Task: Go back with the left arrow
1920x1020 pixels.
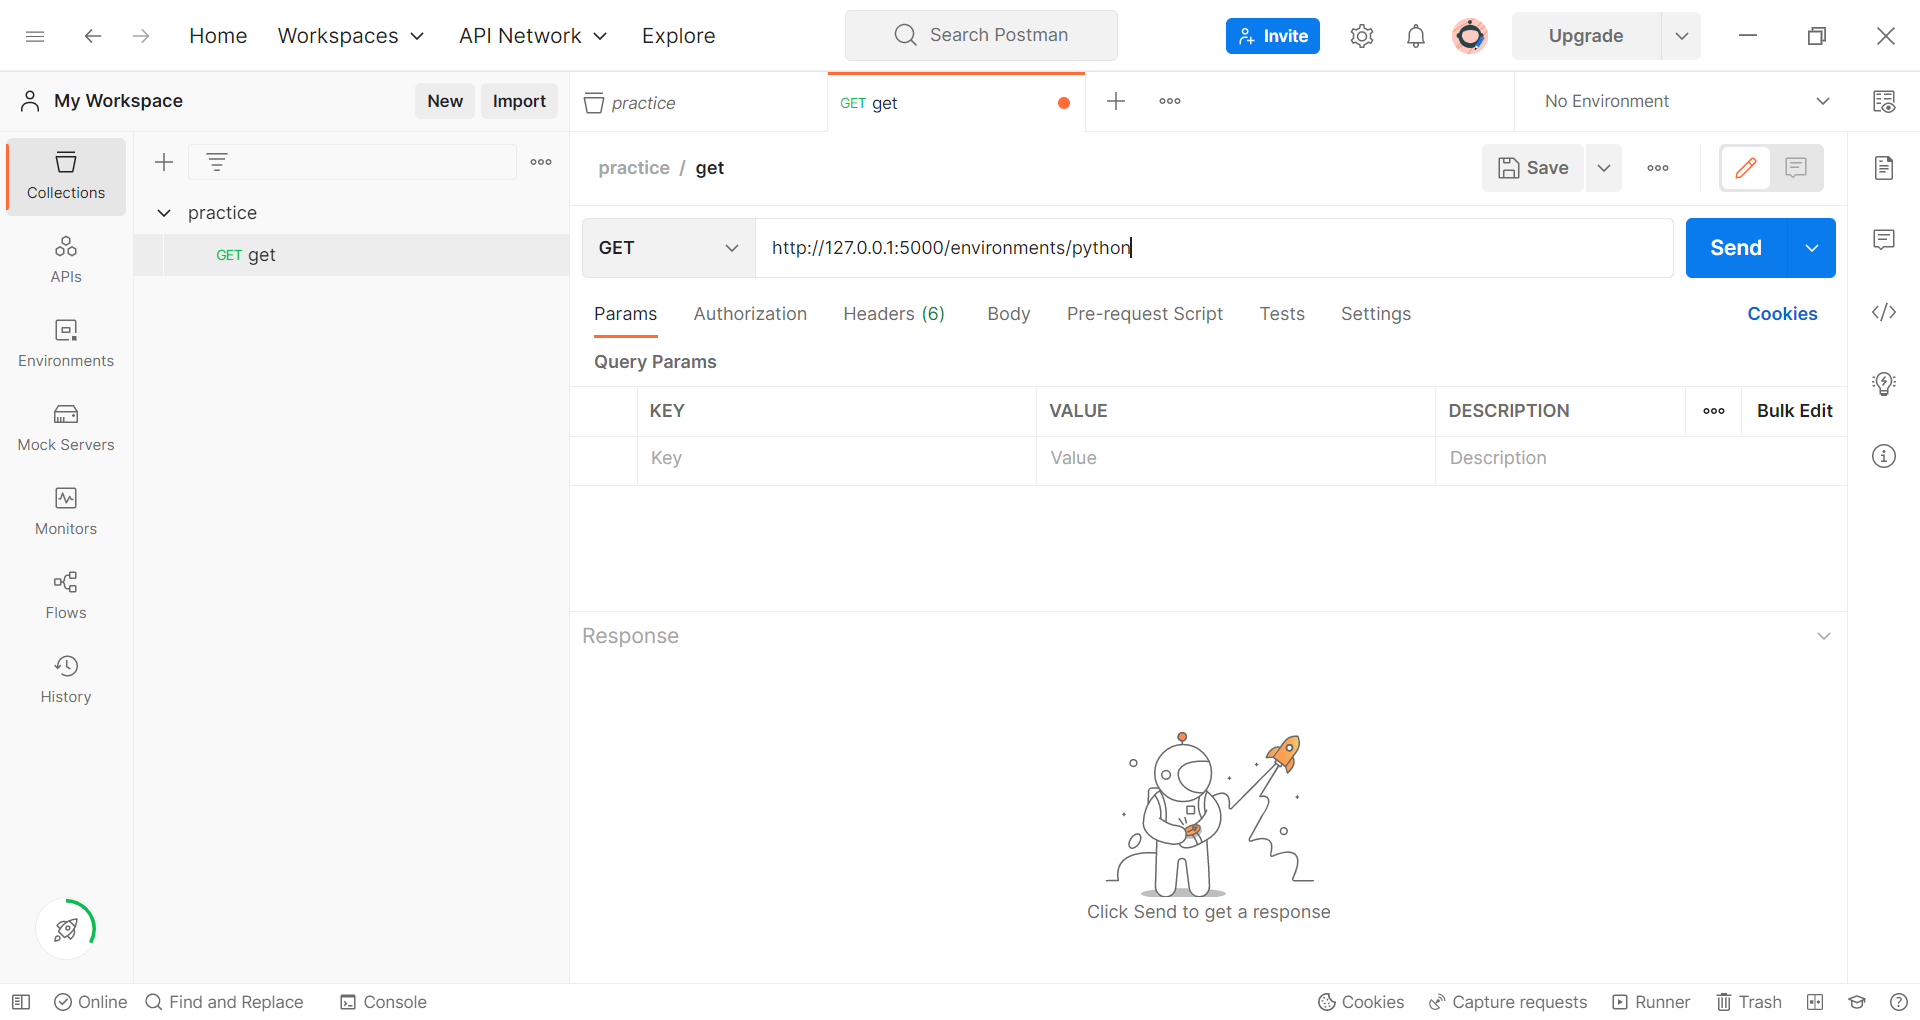Action: pos(93,36)
